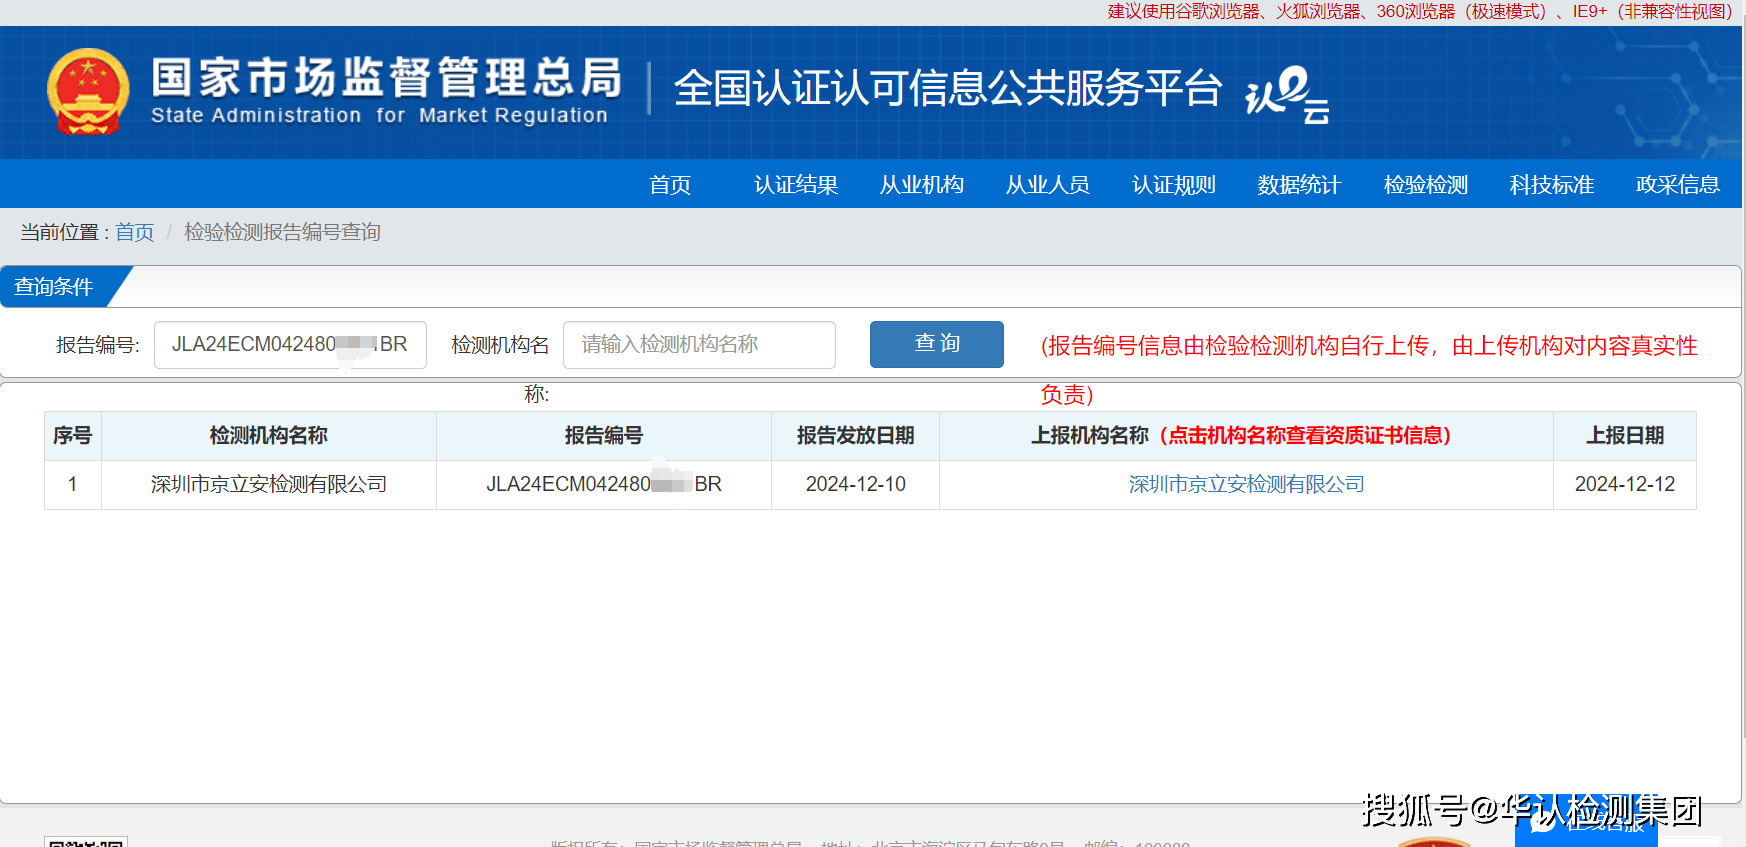Click the online customer service chat icon
Screen dimensions: 1746x847
point(1543,822)
